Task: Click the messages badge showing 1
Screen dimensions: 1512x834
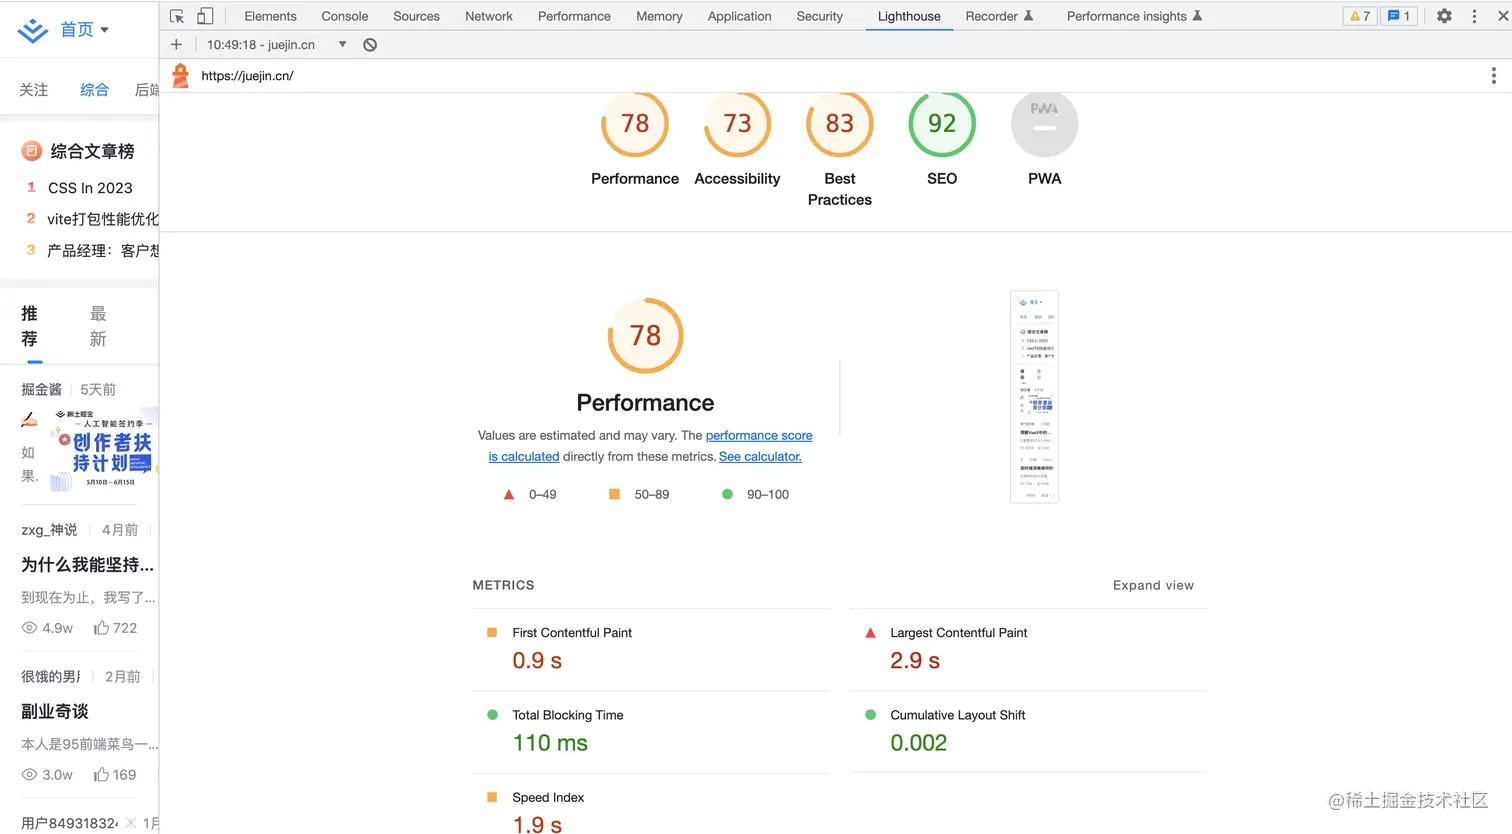Action: (1399, 16)
